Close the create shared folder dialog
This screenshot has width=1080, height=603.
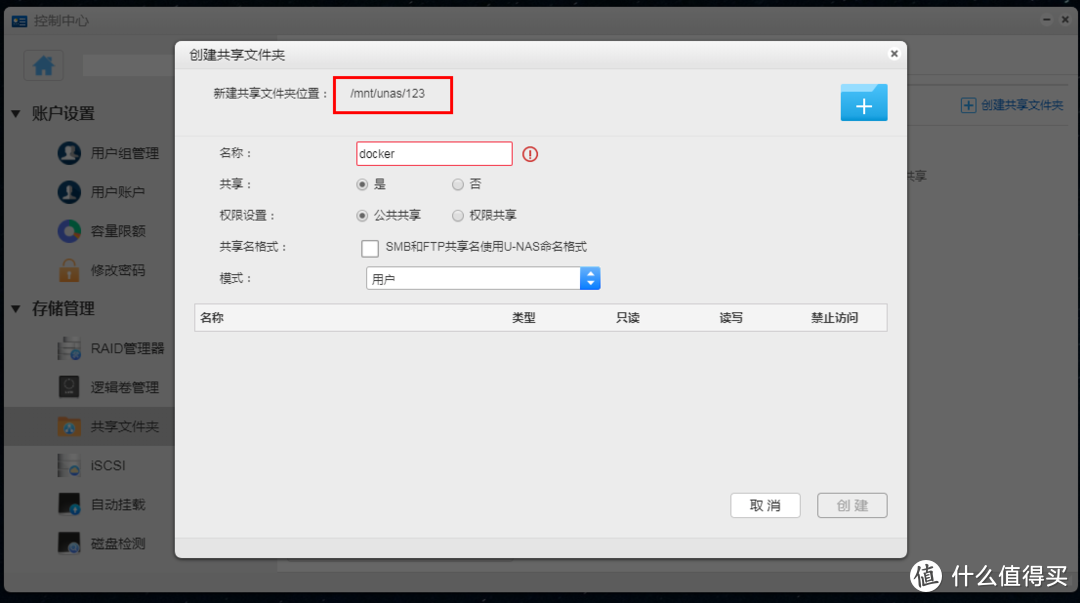coord(894,54)
